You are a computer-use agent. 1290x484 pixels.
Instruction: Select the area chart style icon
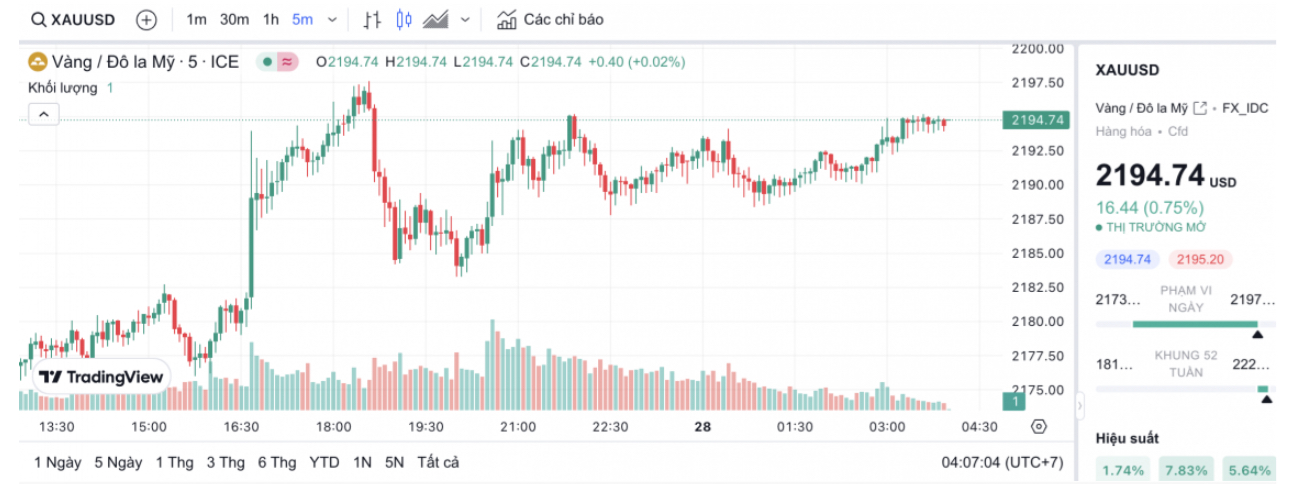[435, 19]
